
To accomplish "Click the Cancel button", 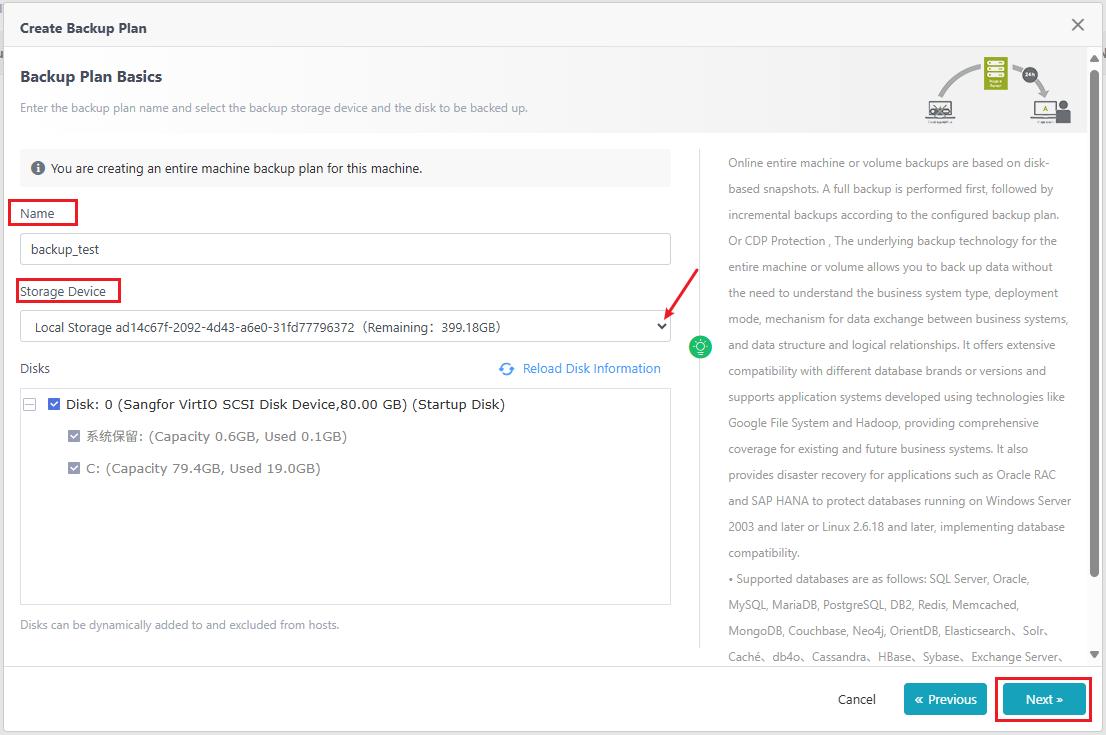I will pyautogui.click(x=856, y=700).
